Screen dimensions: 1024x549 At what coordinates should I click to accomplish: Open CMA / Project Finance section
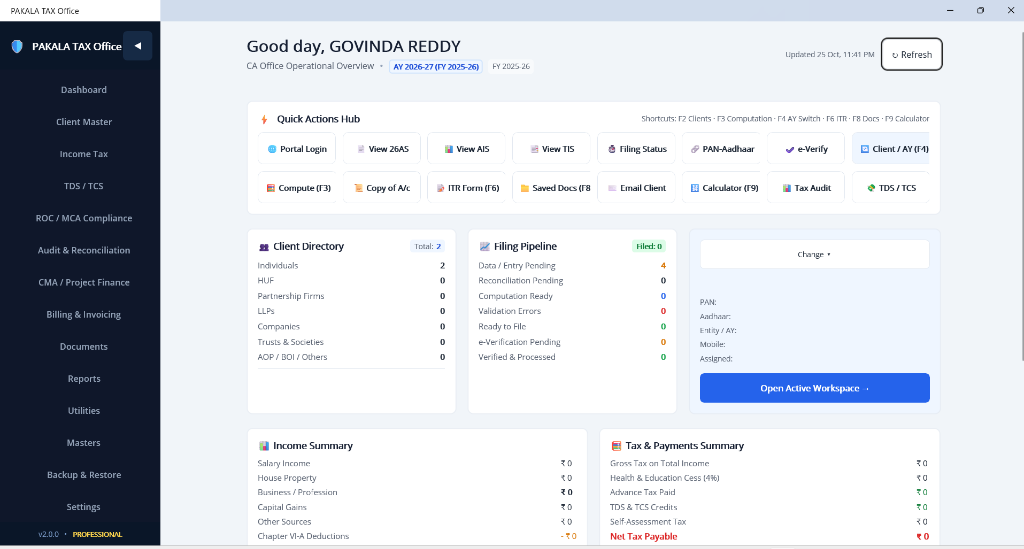click(84, 282)
